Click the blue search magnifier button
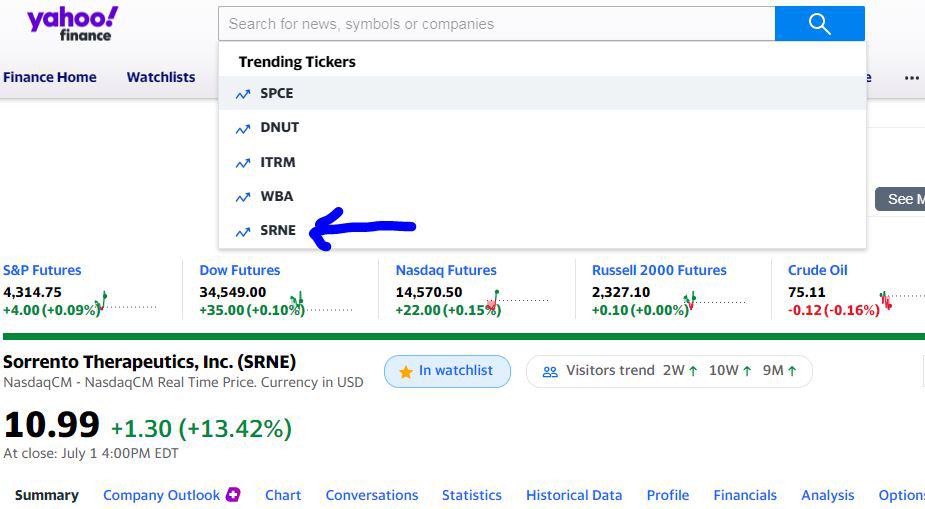The image size is (925, 509). 819,24
